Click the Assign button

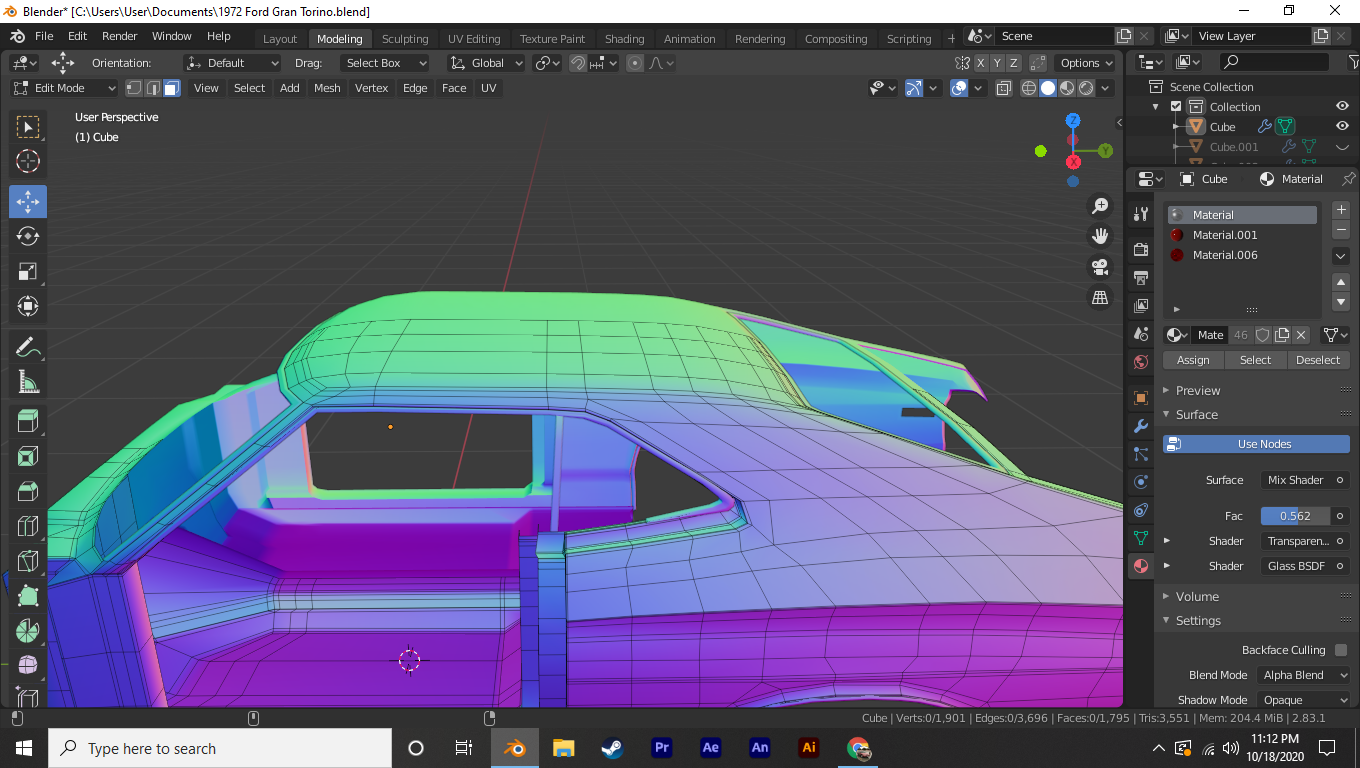coord(1193,360)
